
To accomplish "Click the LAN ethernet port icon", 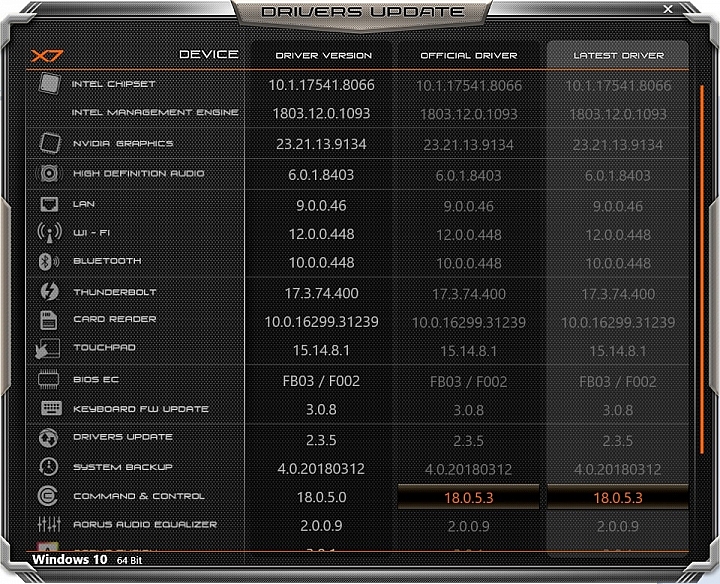I will [49, 204].
